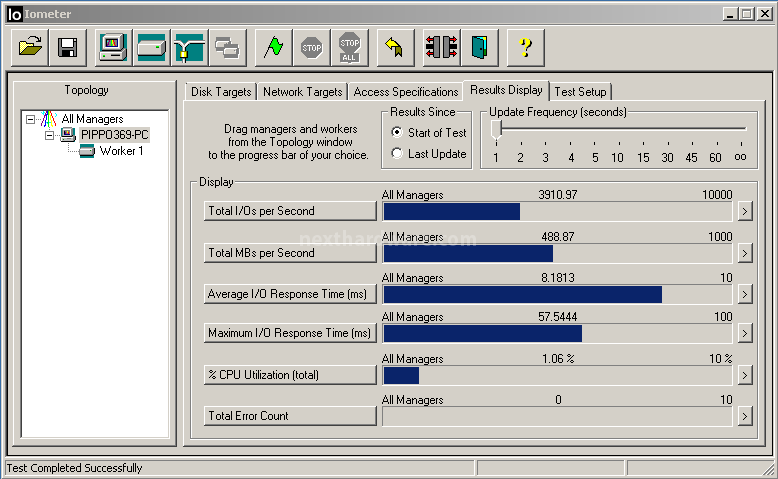Image resolution: width=778 pixels, height=479 pixels.
Task: Click Test Completed Successfully status text
Action: [x=74, y=468]
